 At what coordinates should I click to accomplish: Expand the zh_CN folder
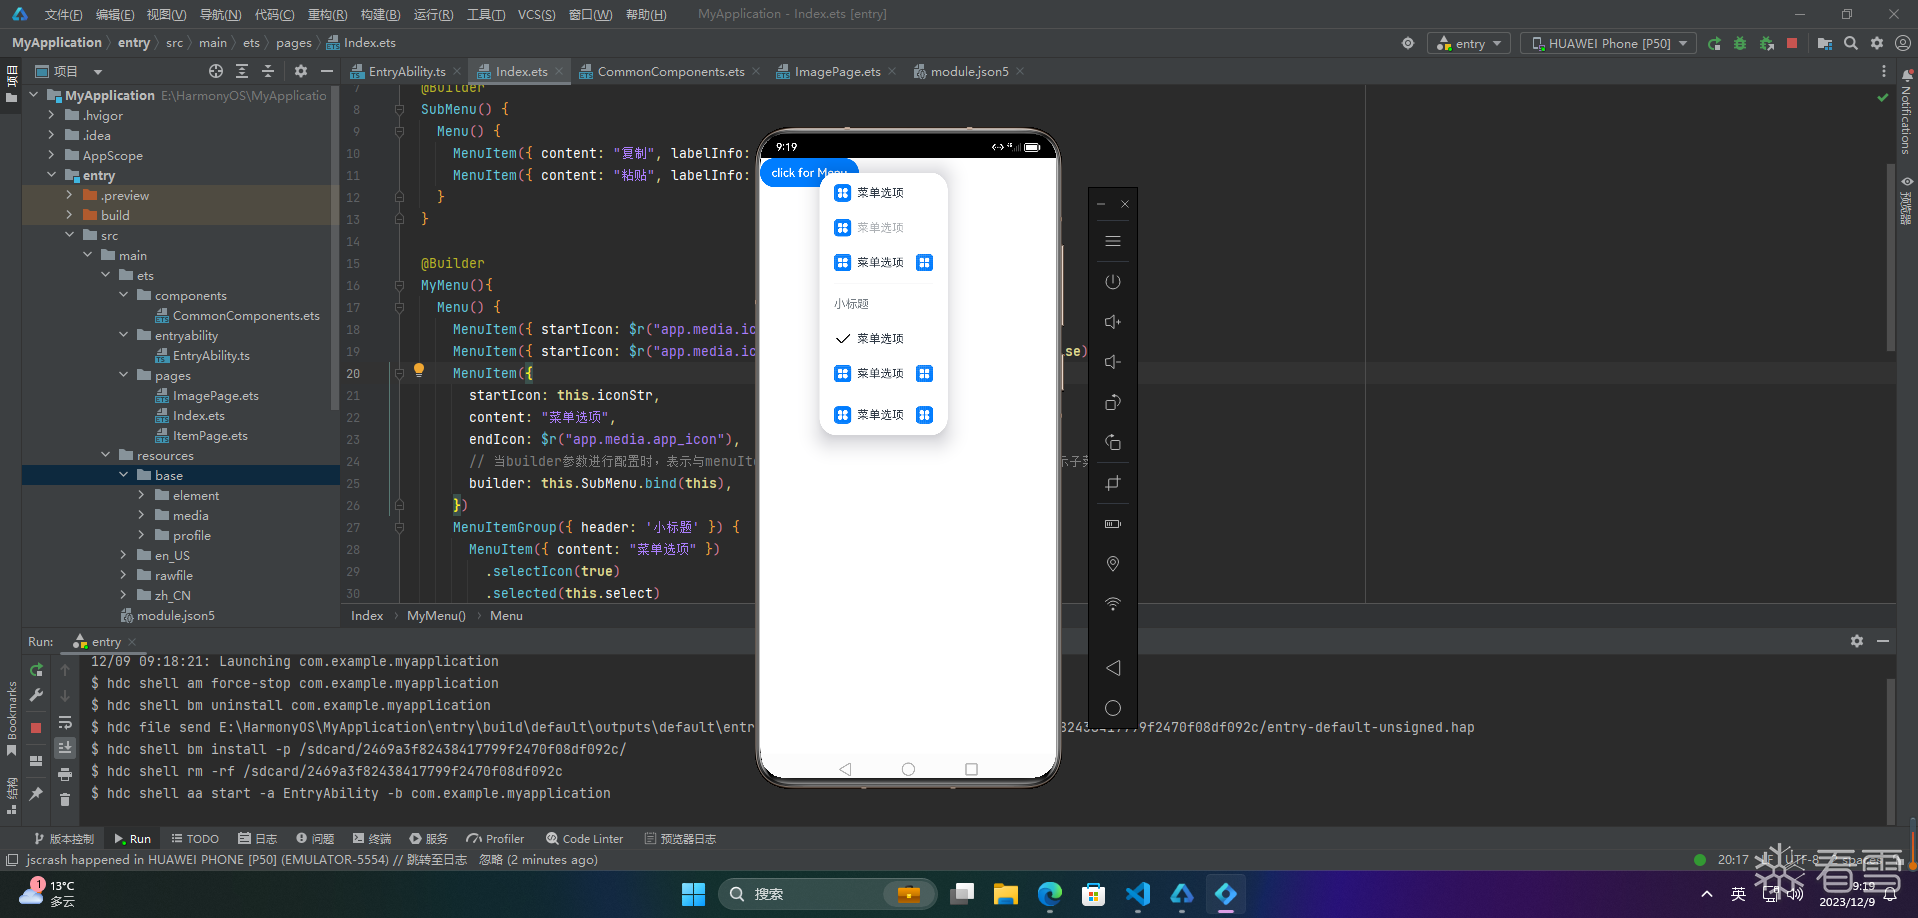coord(124,595)
